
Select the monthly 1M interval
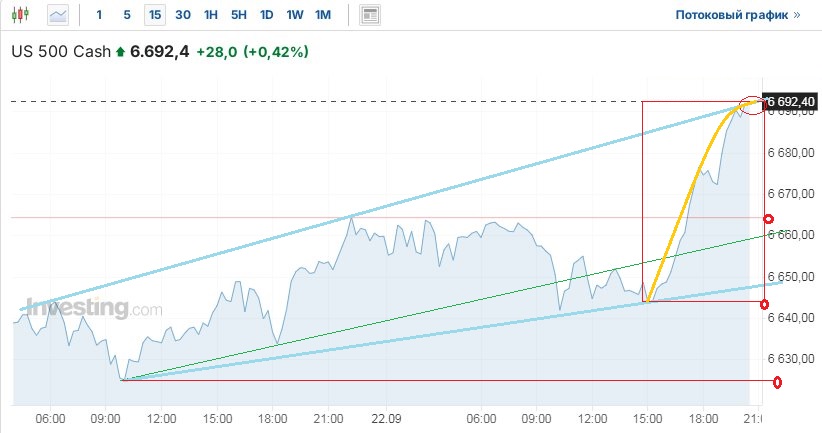(x=322, y=15)
